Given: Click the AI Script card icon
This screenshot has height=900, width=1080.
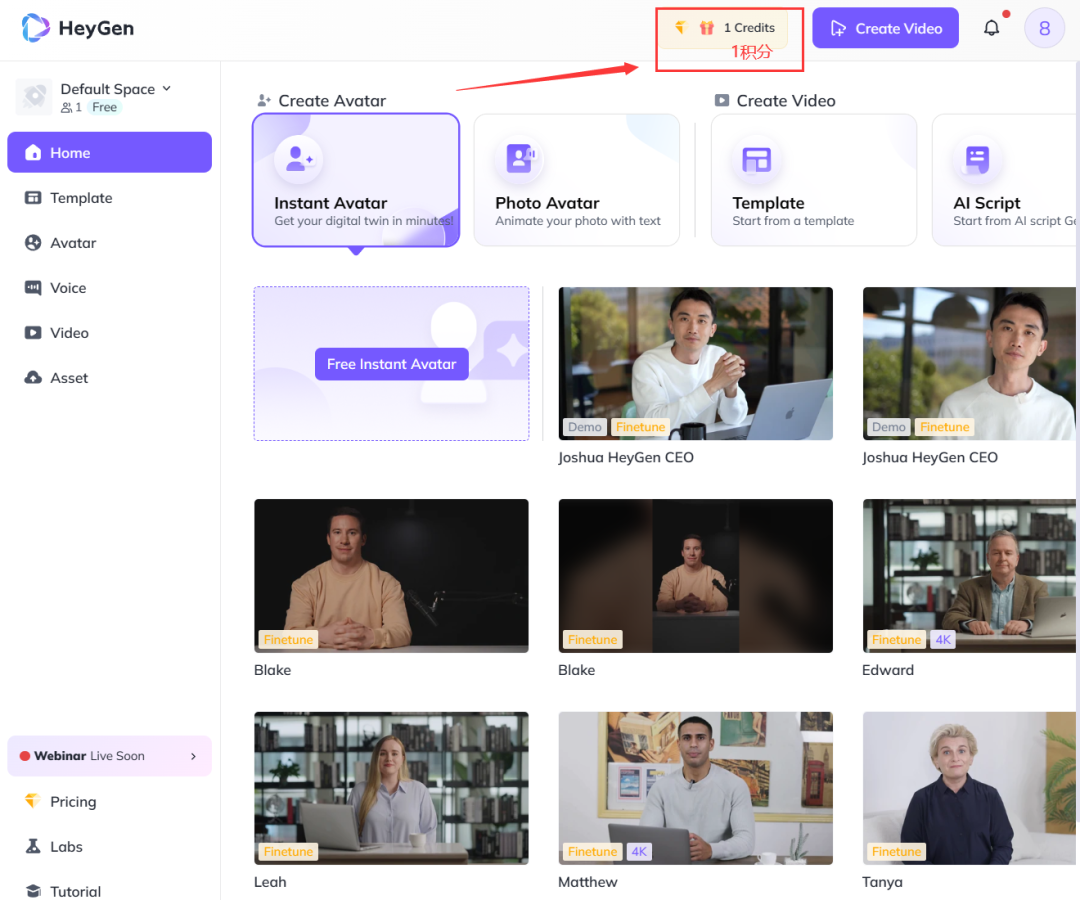Looking at the screenshot, I should coord(977,159).
